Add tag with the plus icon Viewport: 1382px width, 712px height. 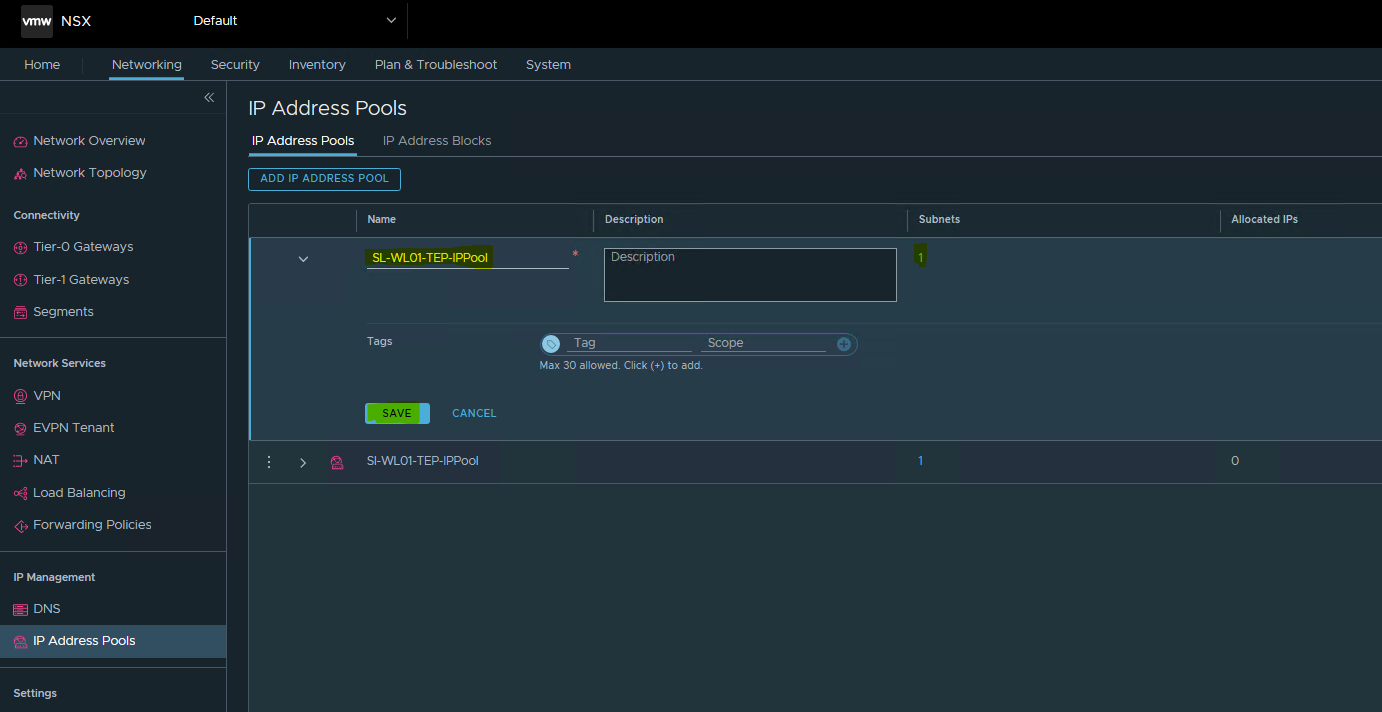pyautogui.click(x=843, y=344)
